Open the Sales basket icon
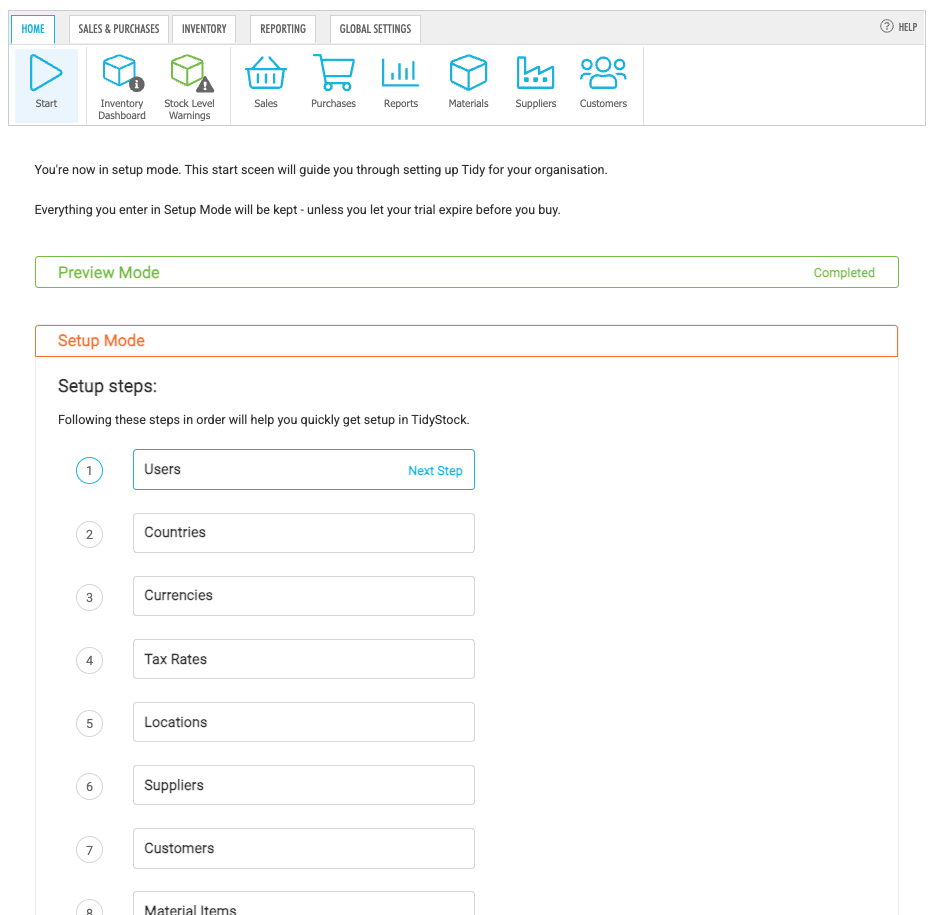 [x=266, y=73]
